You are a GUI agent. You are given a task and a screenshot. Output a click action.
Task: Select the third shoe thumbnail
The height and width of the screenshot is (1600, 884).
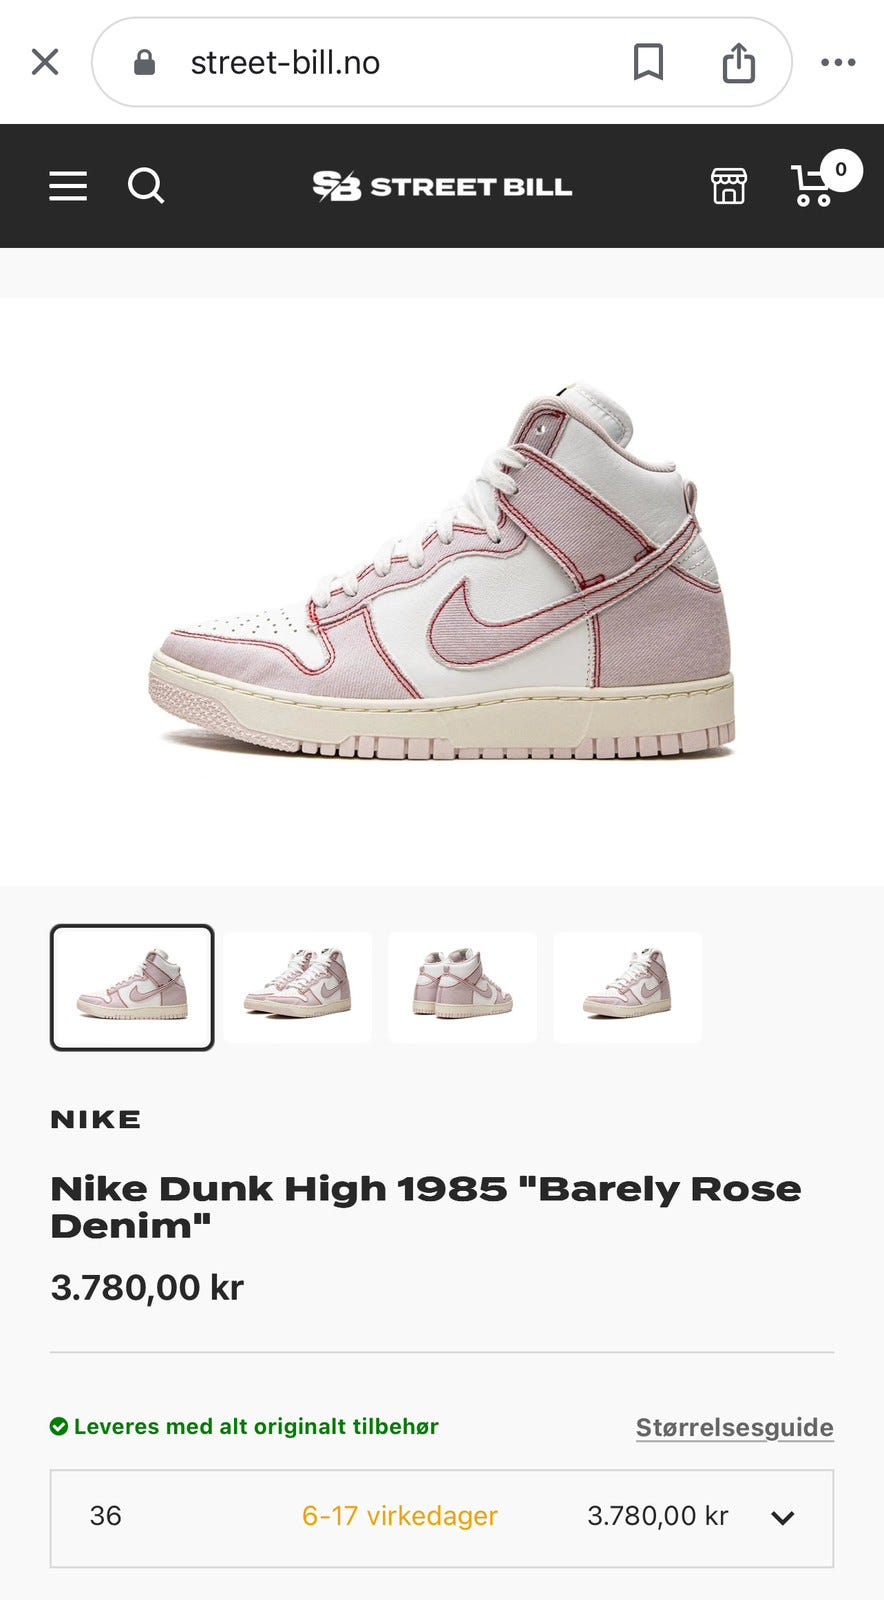[462, 987]
